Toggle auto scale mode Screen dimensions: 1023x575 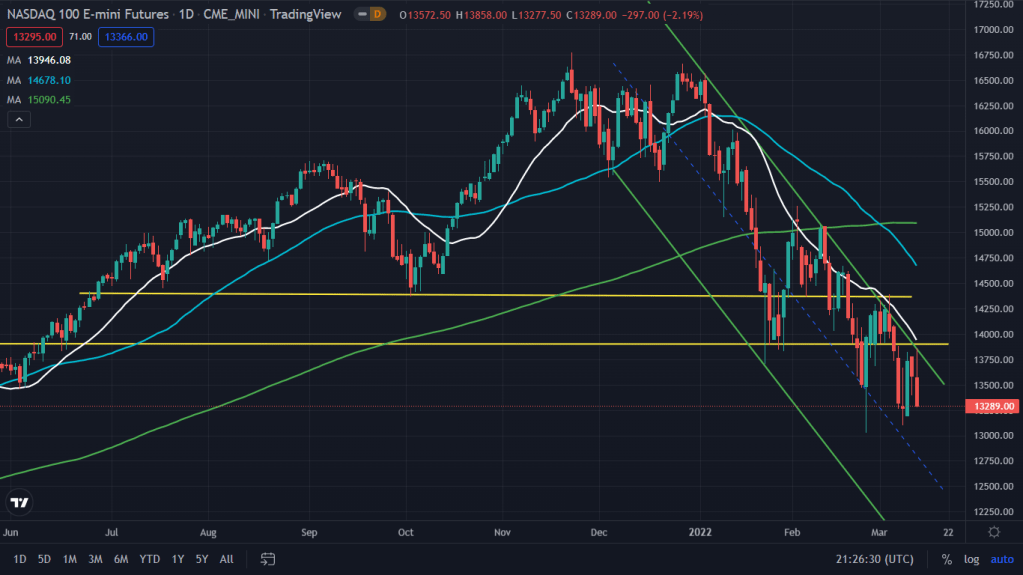[1002, 559]
